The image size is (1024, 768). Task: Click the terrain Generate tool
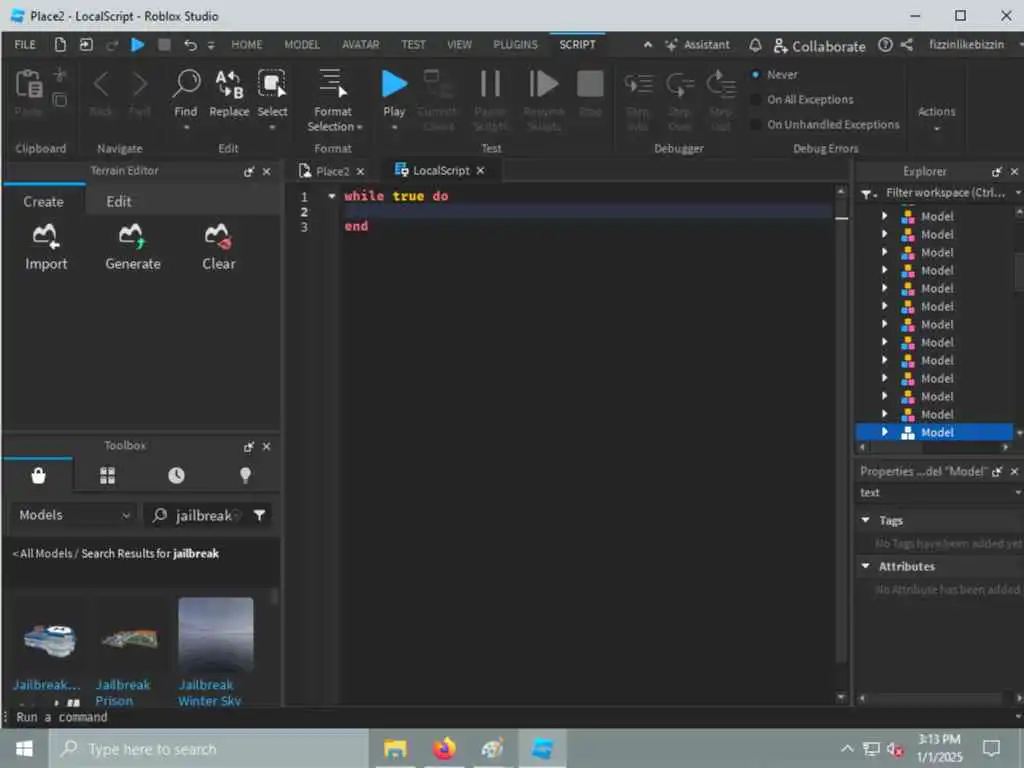click(133, 248)
